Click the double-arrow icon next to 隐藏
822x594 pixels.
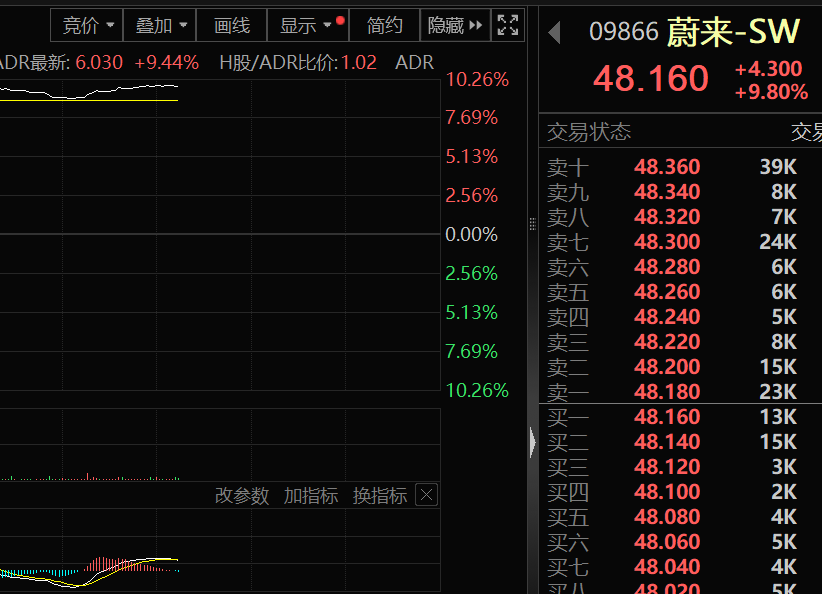pos(476,25)
